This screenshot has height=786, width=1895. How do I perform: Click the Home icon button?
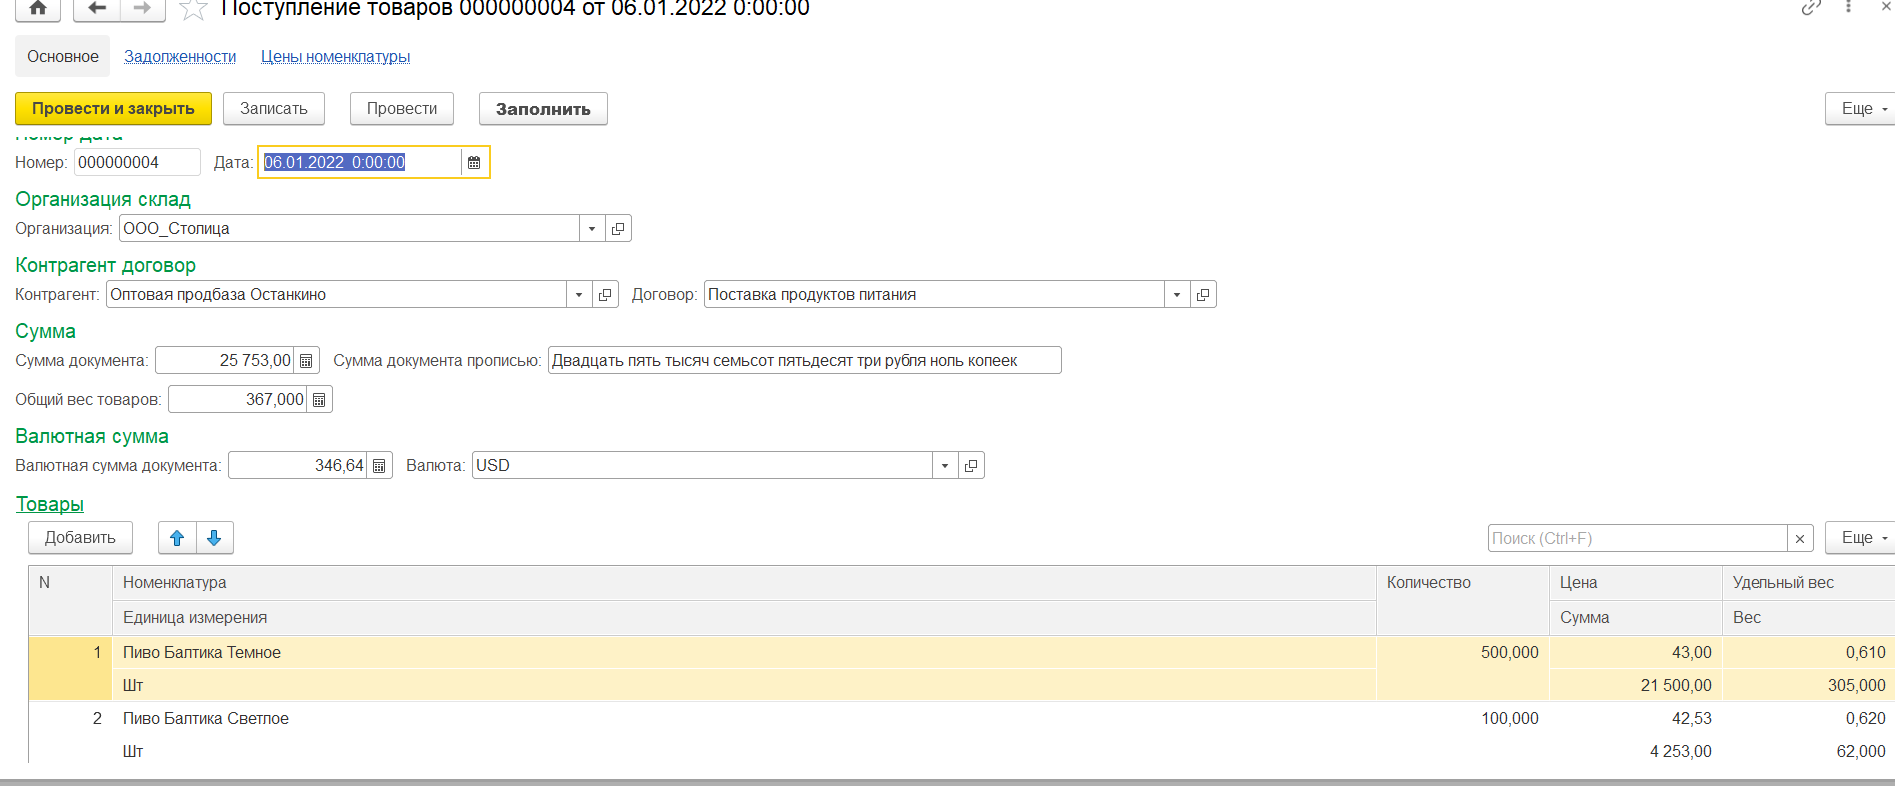[38, 9]
